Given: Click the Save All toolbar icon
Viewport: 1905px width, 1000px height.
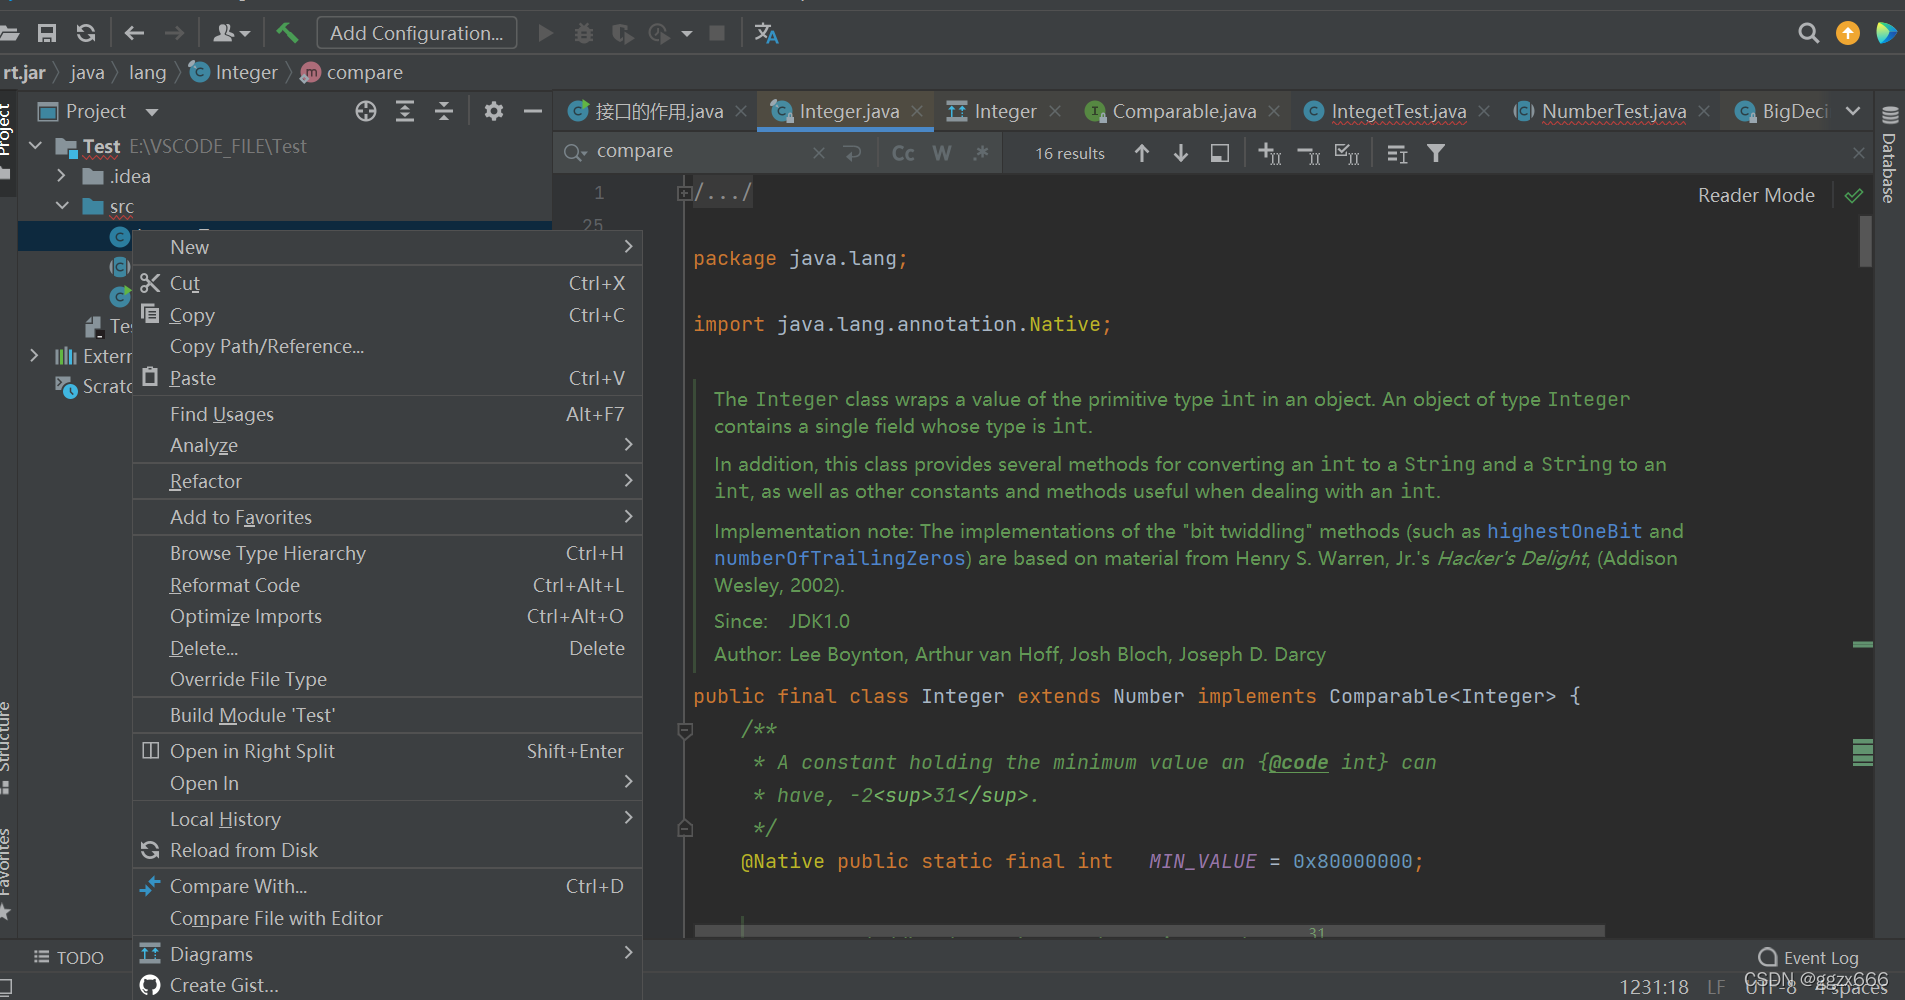Looking at the screenshot, I should coord(47,33).
